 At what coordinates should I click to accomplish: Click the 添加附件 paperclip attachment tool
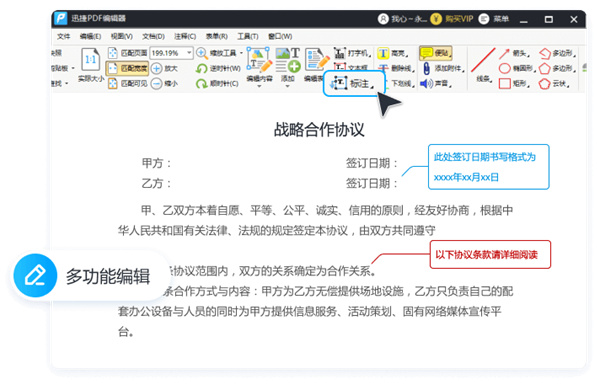[427, 69]
